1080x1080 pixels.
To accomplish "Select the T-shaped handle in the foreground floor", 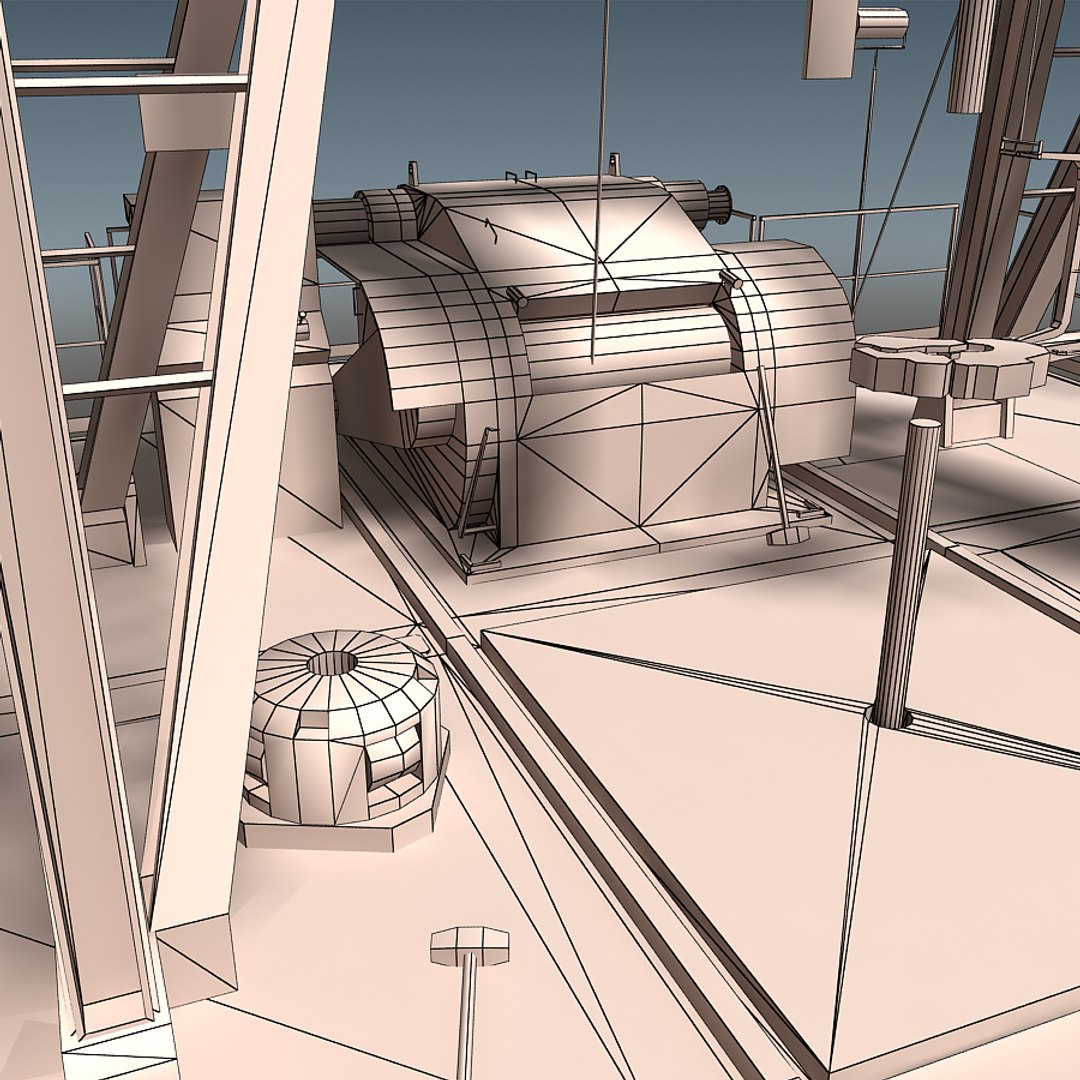I will pyautogui.click(x=470, y=1002).
